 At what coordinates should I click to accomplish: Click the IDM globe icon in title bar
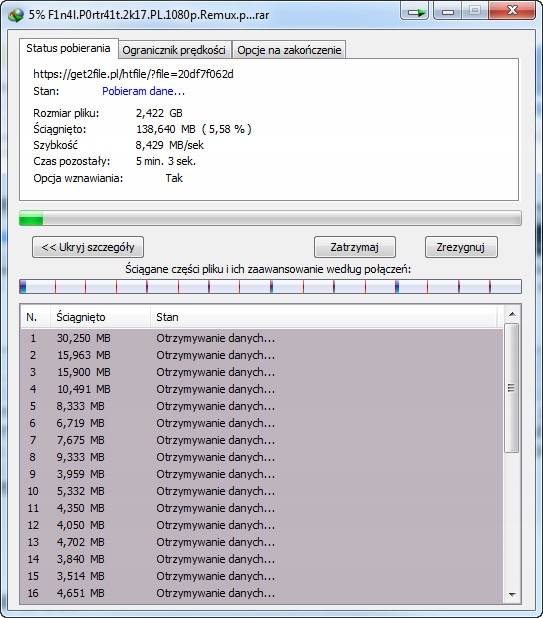[x=16, y=15]
